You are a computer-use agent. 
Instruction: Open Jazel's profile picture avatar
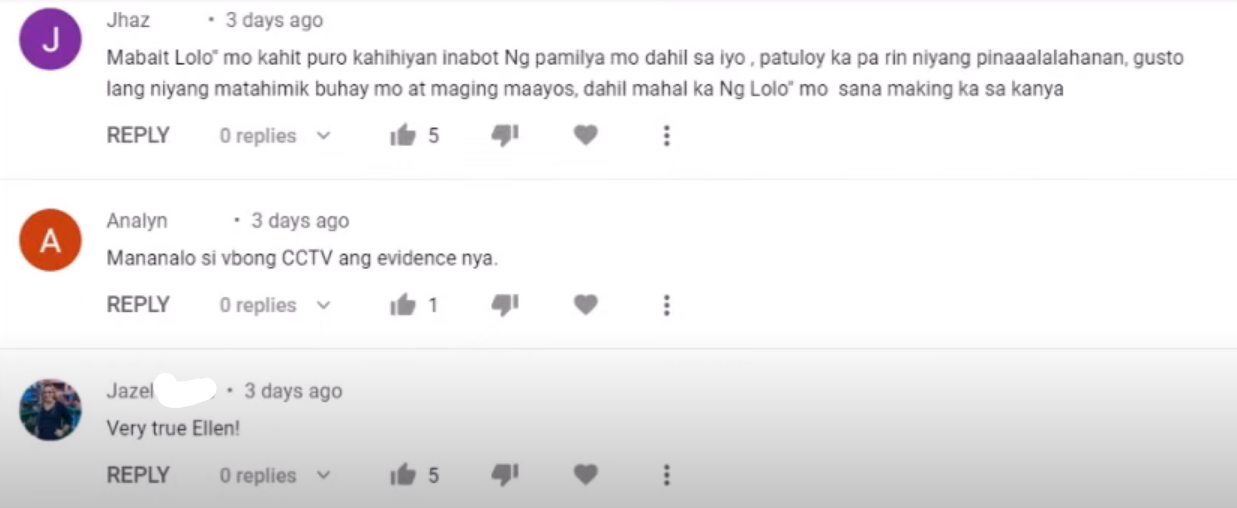50,410
